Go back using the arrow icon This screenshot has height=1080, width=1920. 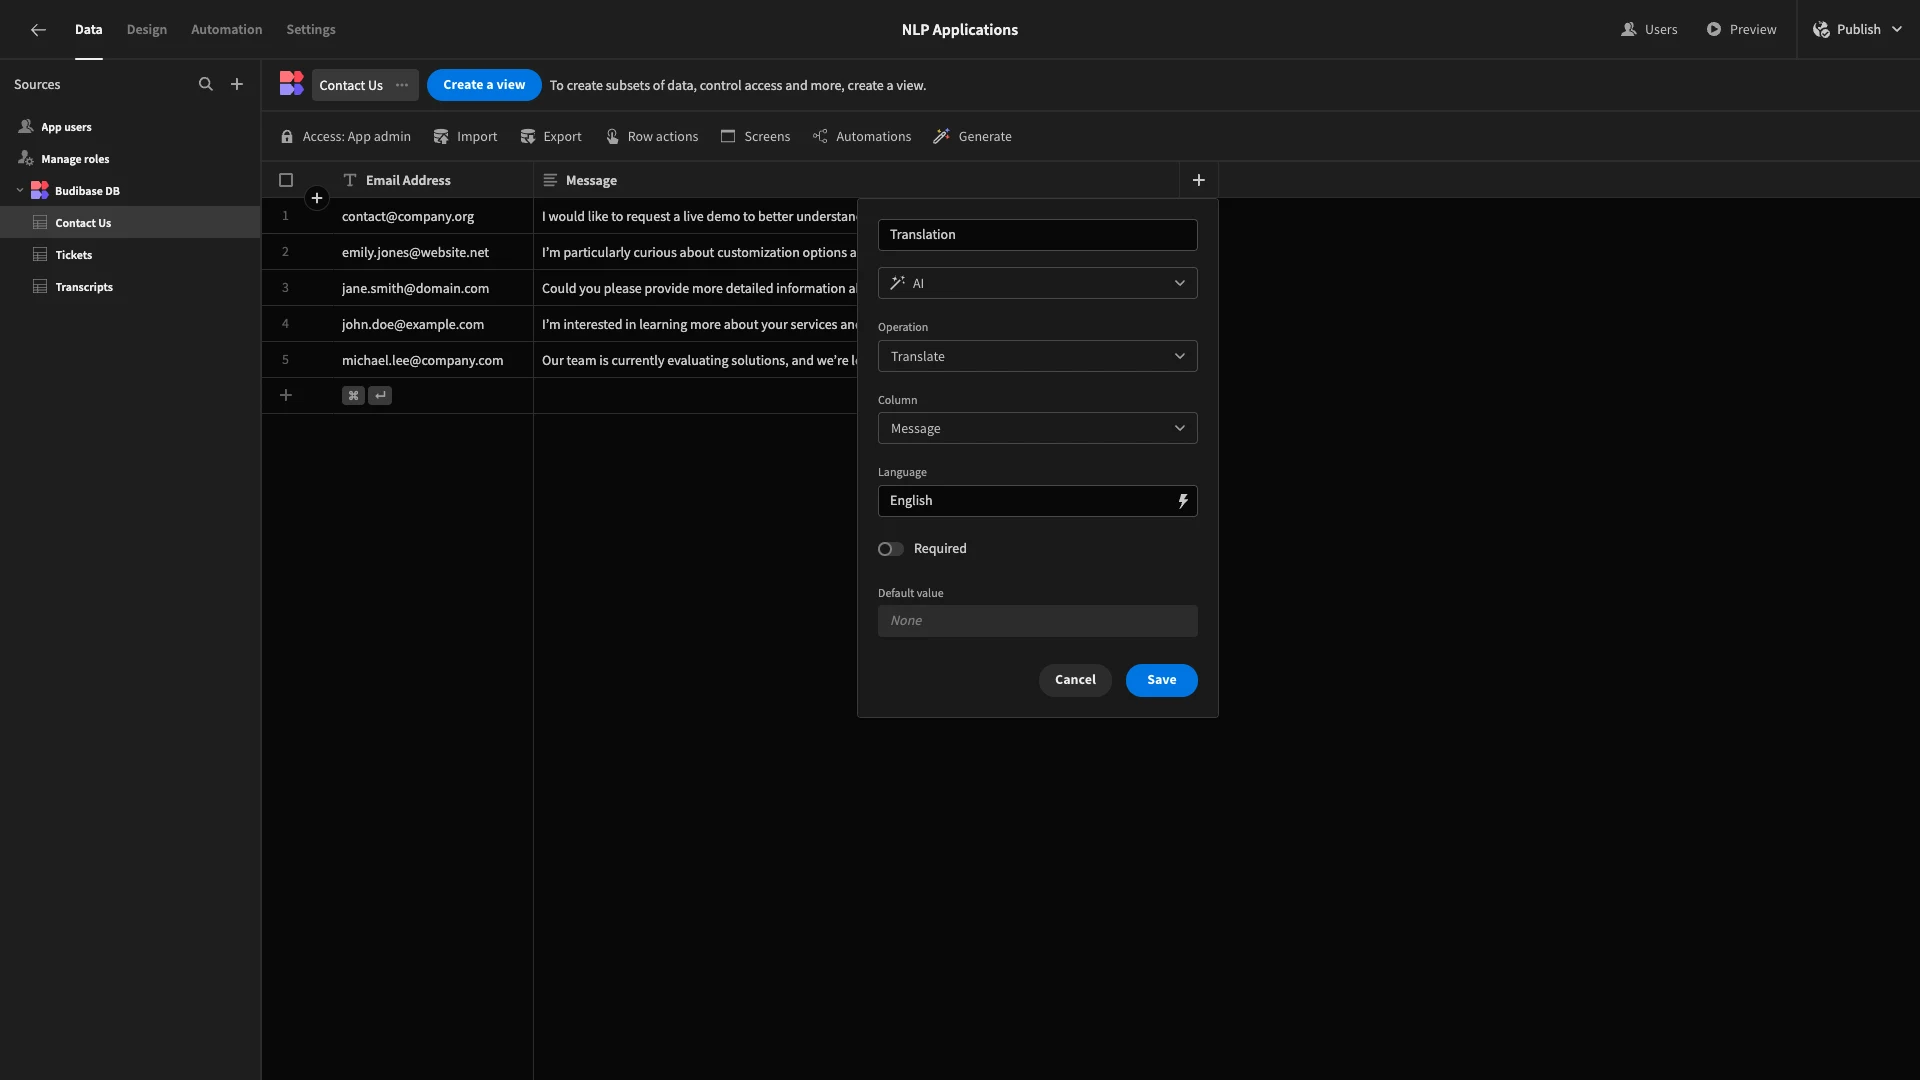click(x=38, y=30)
